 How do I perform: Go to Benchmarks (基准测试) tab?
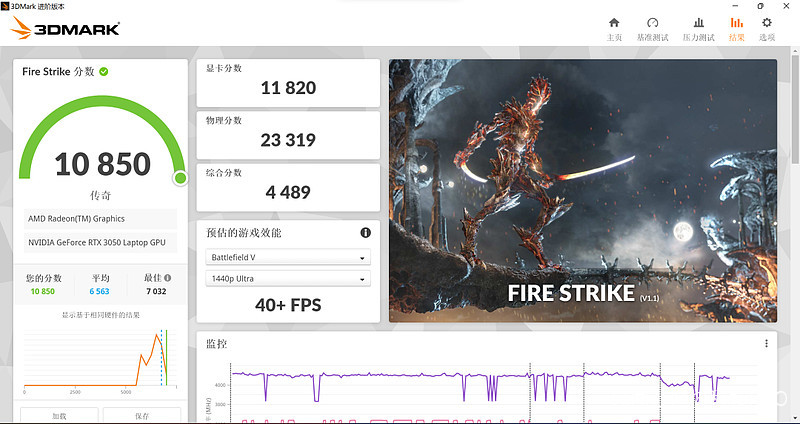click(x=653, y=30)
